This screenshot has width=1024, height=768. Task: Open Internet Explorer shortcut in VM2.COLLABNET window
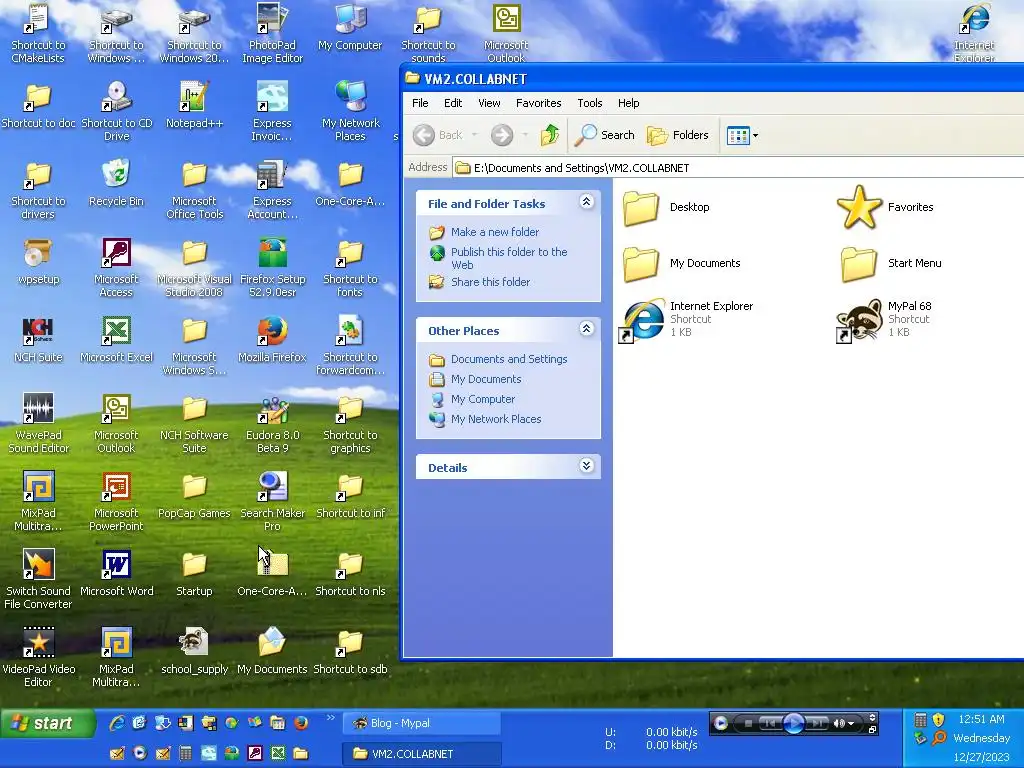686,319
